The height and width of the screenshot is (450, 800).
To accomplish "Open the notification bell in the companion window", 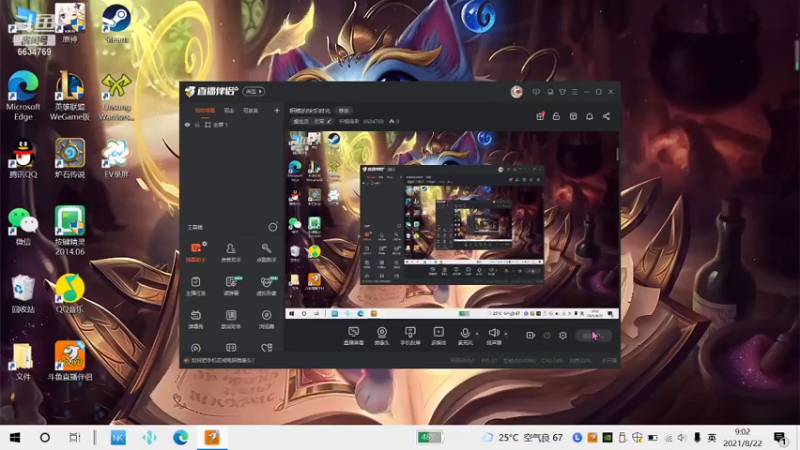I will pyautogui.click(x=589, y=116).
